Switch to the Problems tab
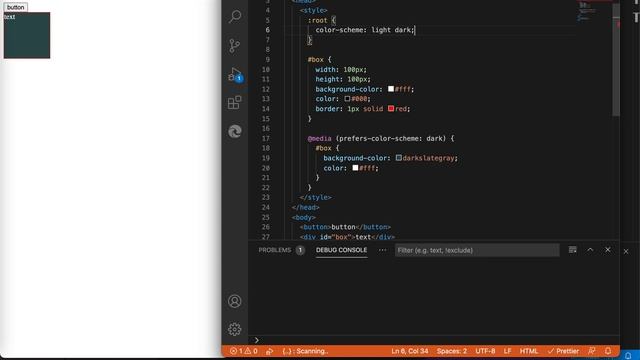This screenshot has width=640, height=360. (x=275, y=250)
